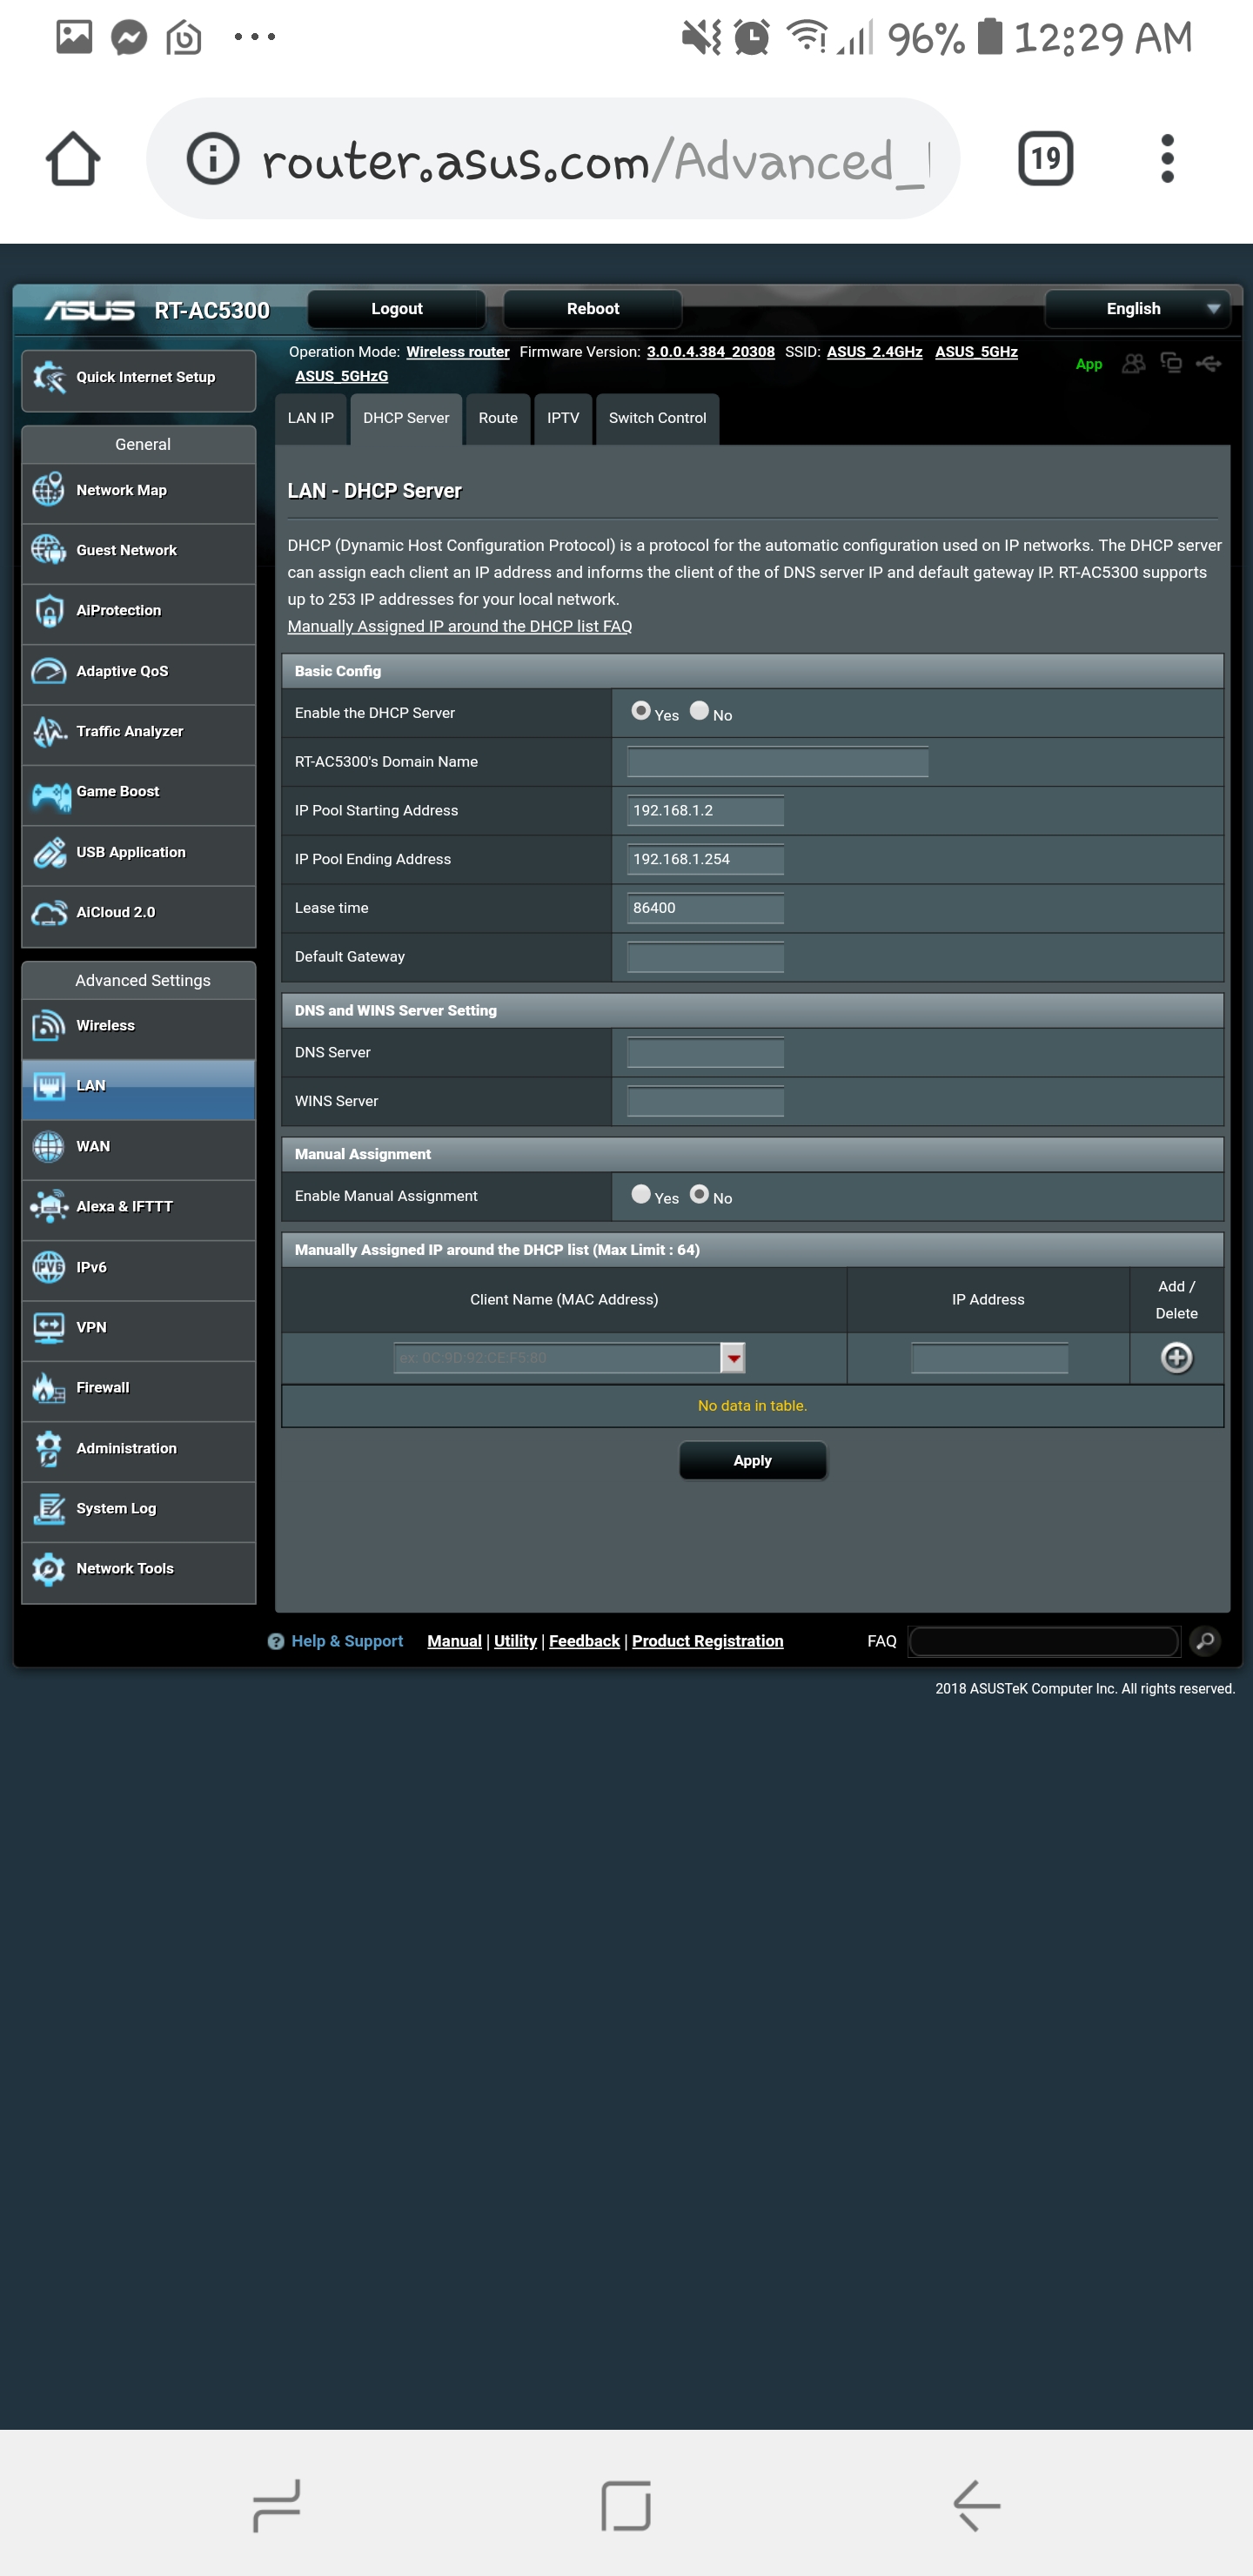The width and height of the screenshot is (1253, 2576).
Task: Click the network devices status icon
Action: coord(1171,364)
